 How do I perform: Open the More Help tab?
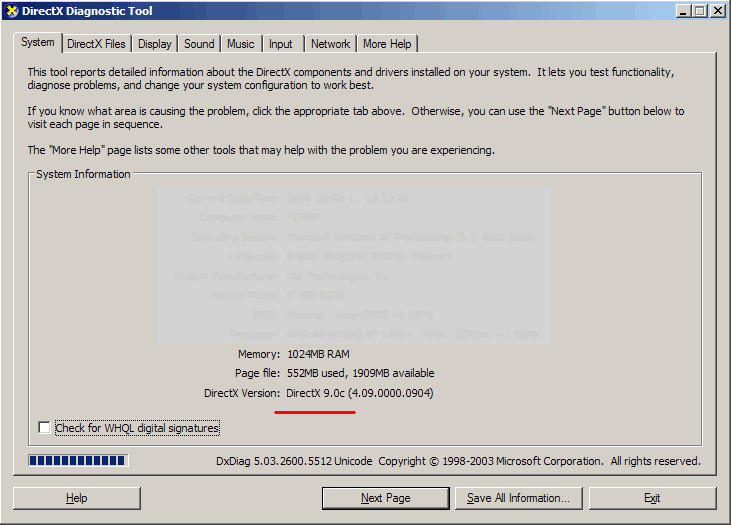click(387, 44)
